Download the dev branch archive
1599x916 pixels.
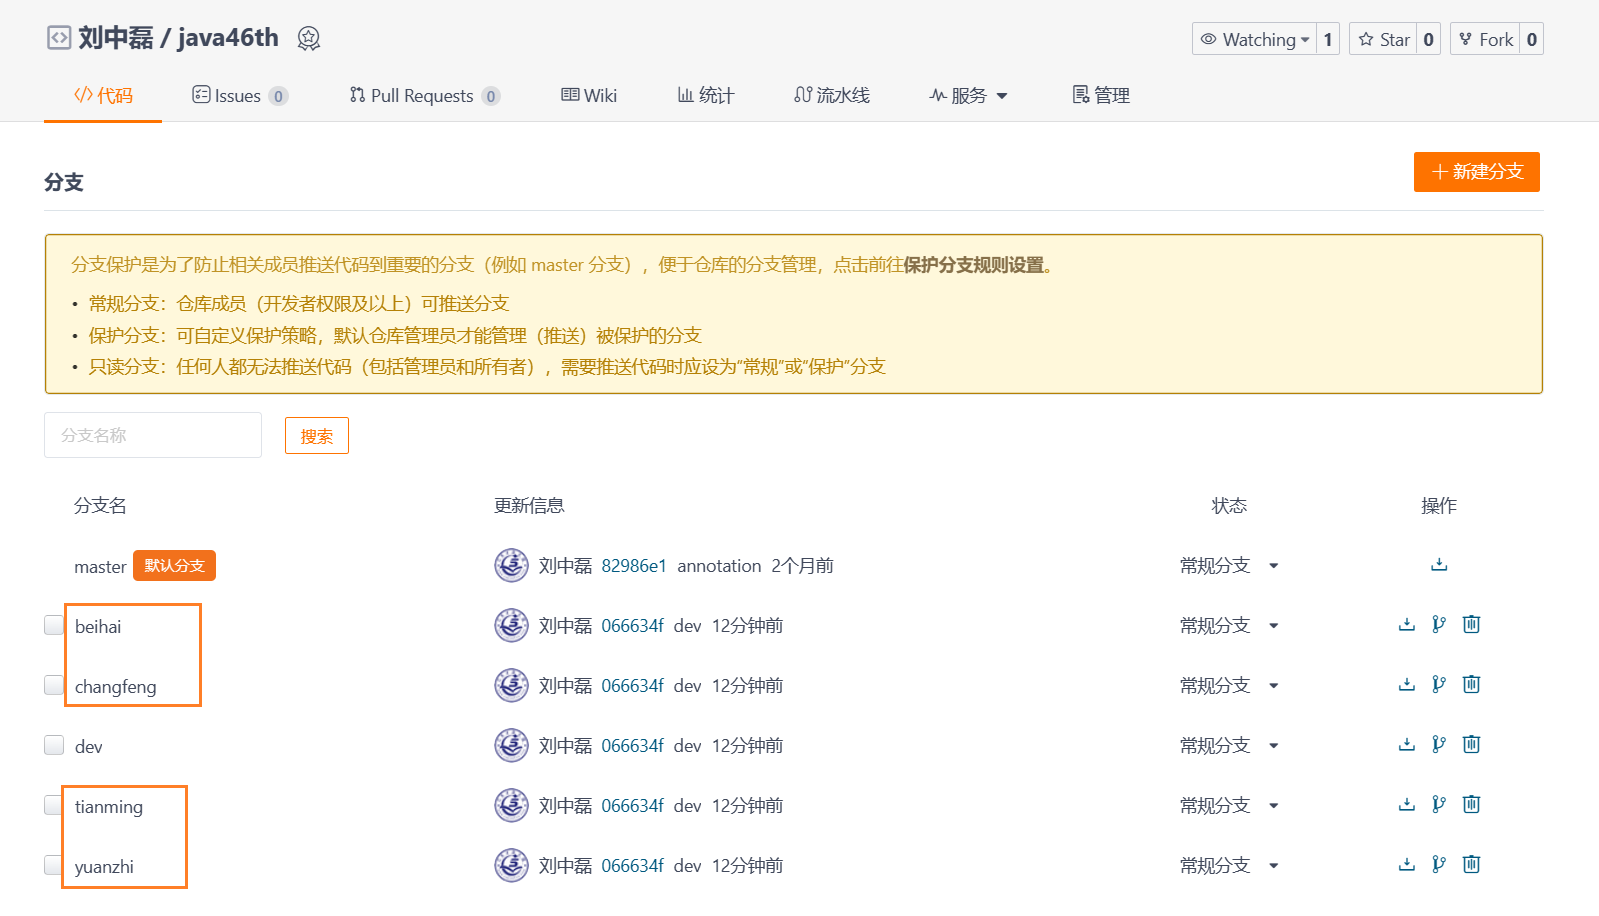[1407, 745]
